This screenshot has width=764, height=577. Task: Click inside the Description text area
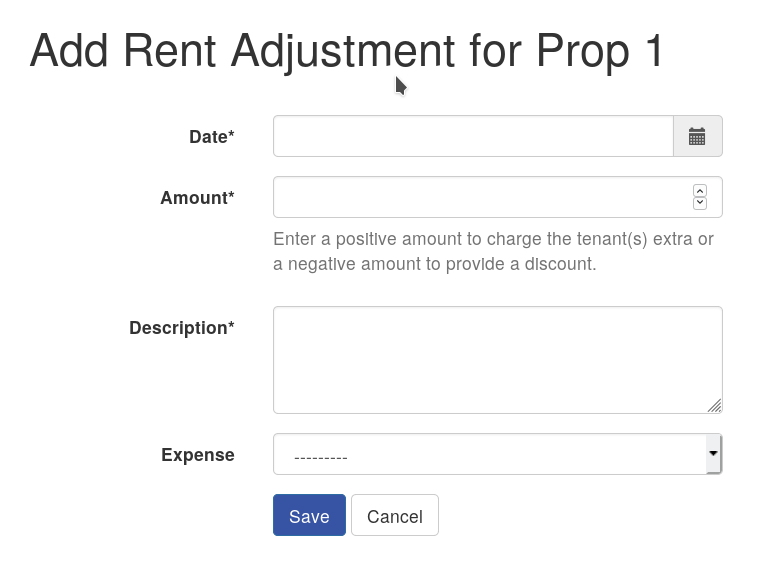(497, 360)
